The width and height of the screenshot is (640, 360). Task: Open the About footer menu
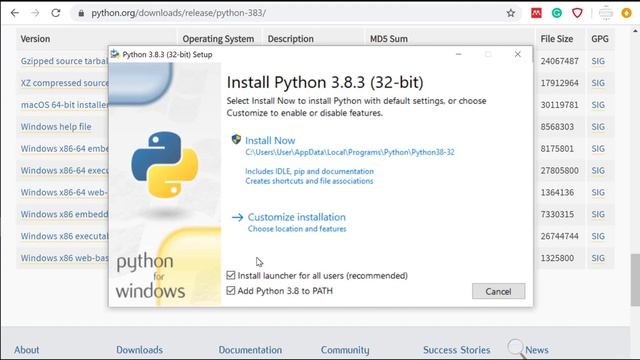[27, 350]
